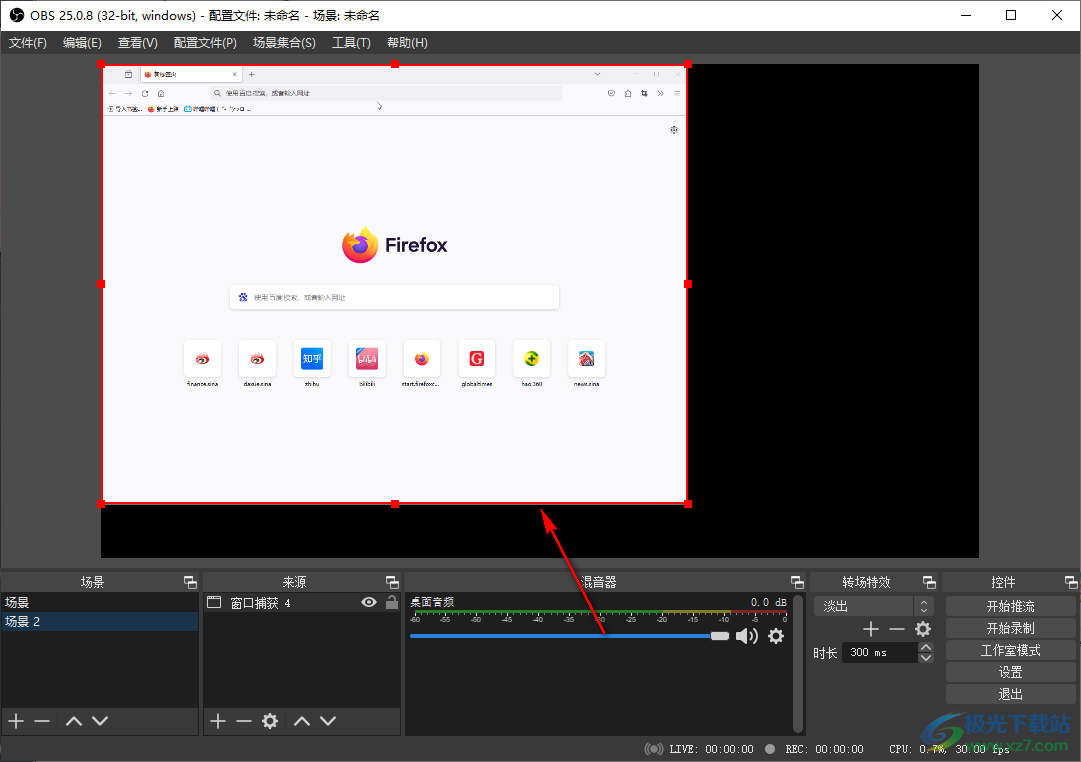This screenshot has width=1081, height=762.
Task: Pop out the 场景 dock panel icon
Action: [x=190, y=582]
